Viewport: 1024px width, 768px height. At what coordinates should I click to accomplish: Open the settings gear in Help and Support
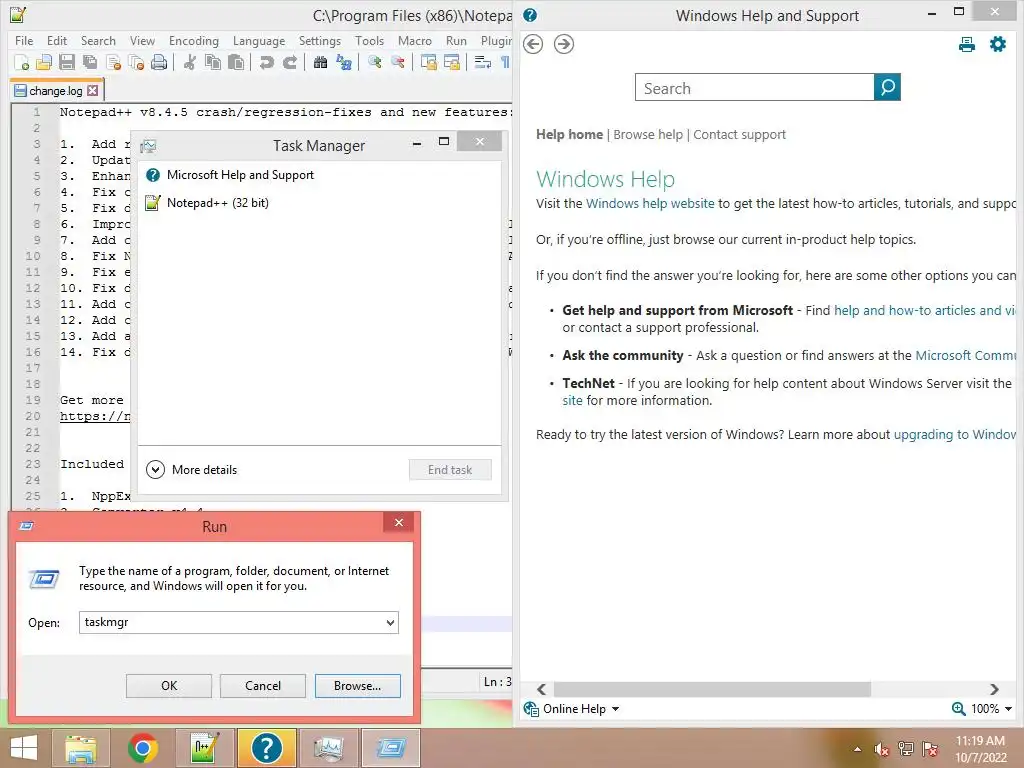[x=997, y=44]
